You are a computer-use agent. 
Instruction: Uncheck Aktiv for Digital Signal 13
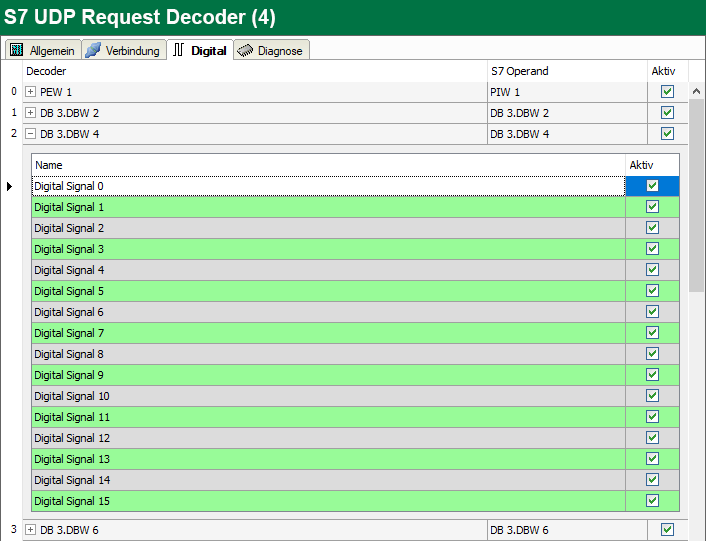(652, 459)
